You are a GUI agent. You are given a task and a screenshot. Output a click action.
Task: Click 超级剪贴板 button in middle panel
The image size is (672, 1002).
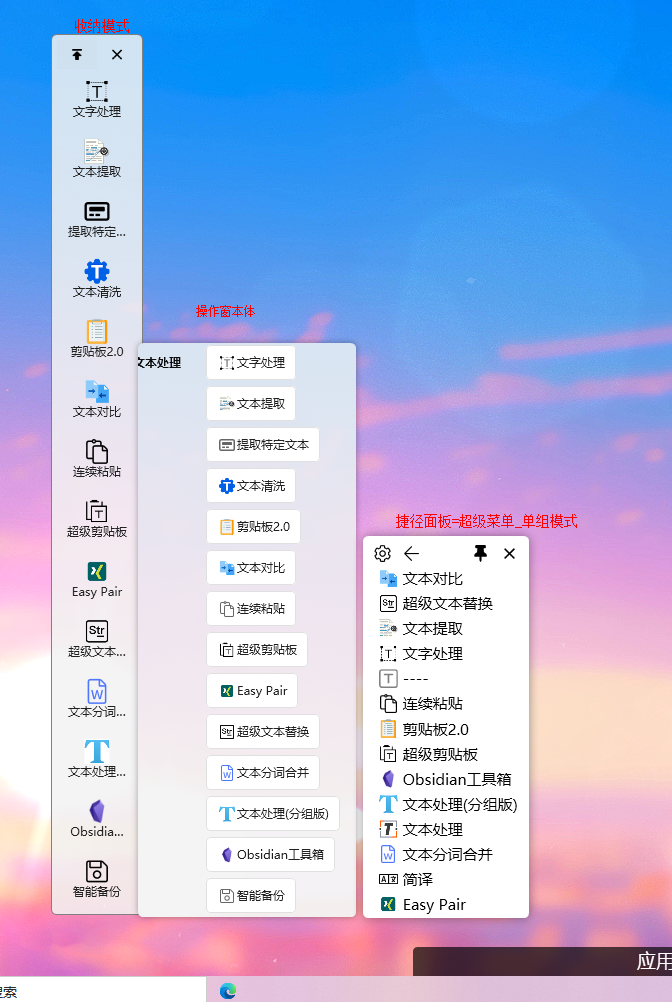click(257, 649)
